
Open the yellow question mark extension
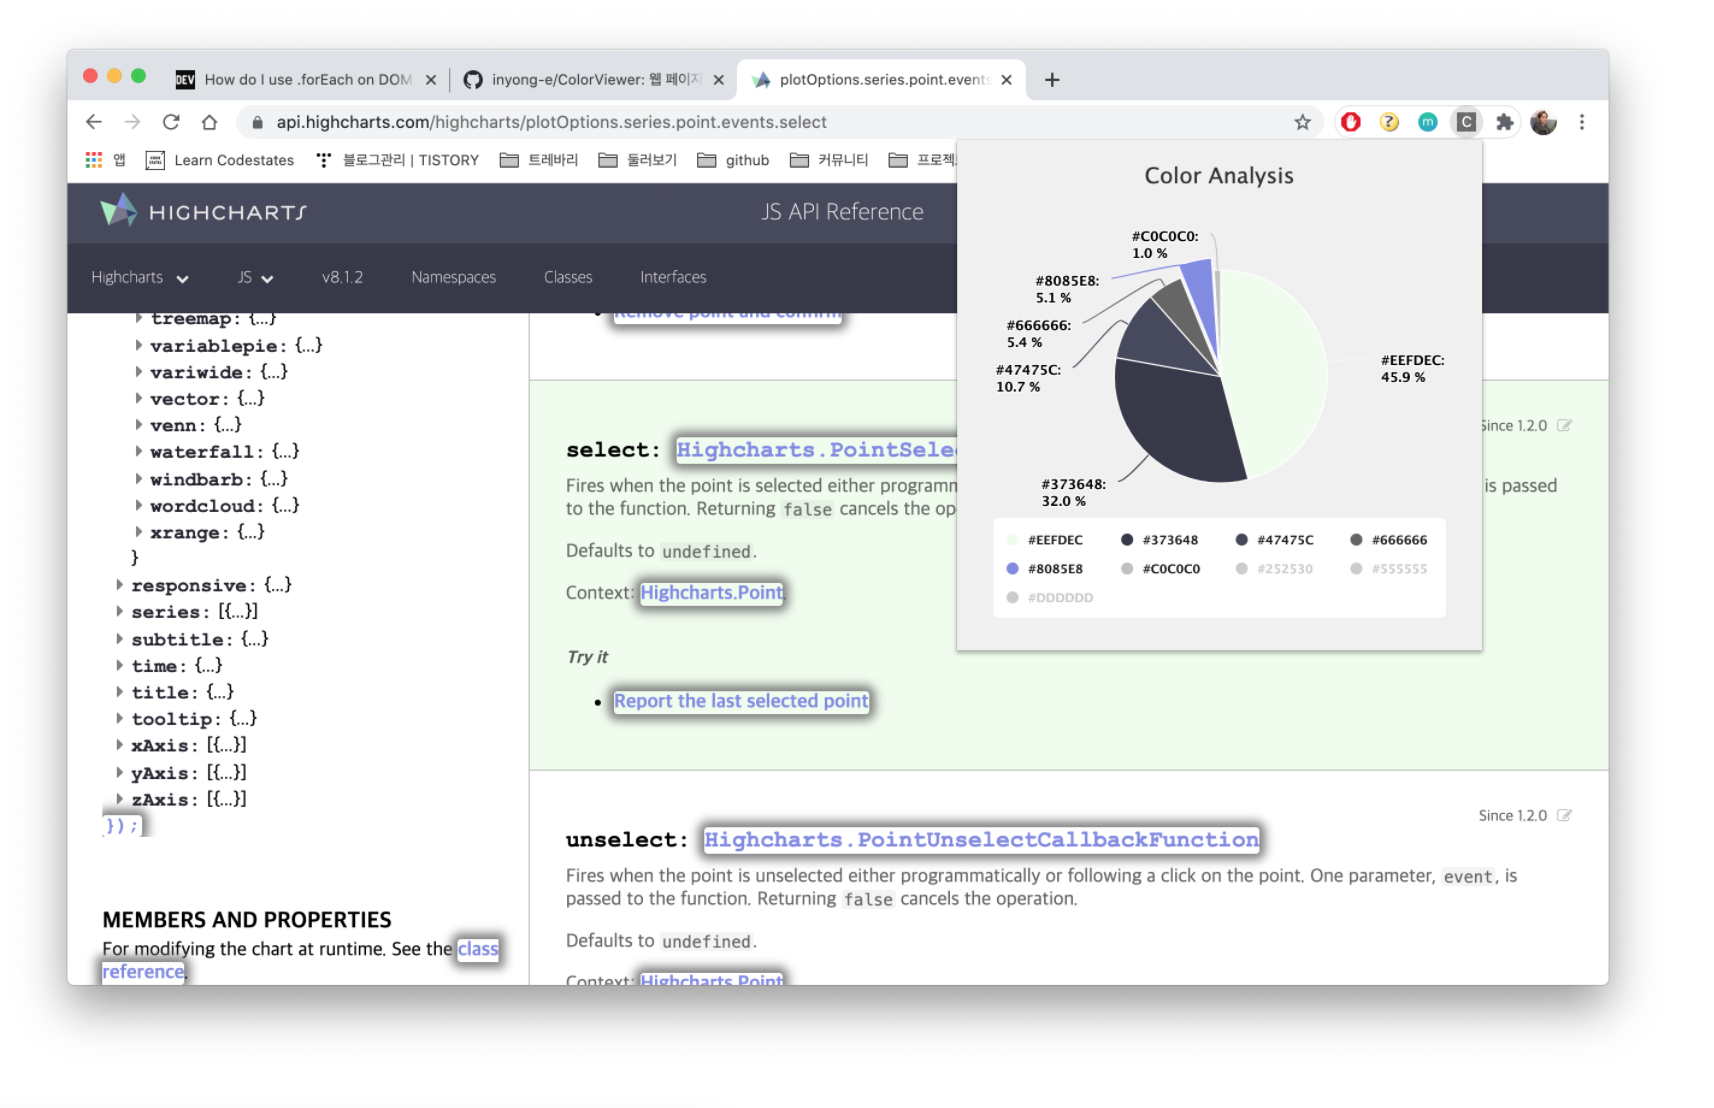tap(1389, 122)
